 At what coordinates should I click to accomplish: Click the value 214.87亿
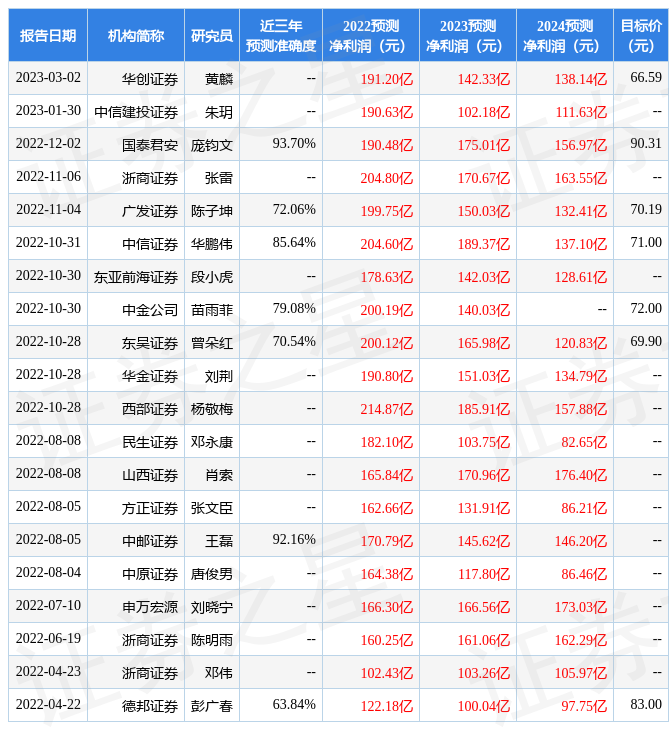[387, 409]
